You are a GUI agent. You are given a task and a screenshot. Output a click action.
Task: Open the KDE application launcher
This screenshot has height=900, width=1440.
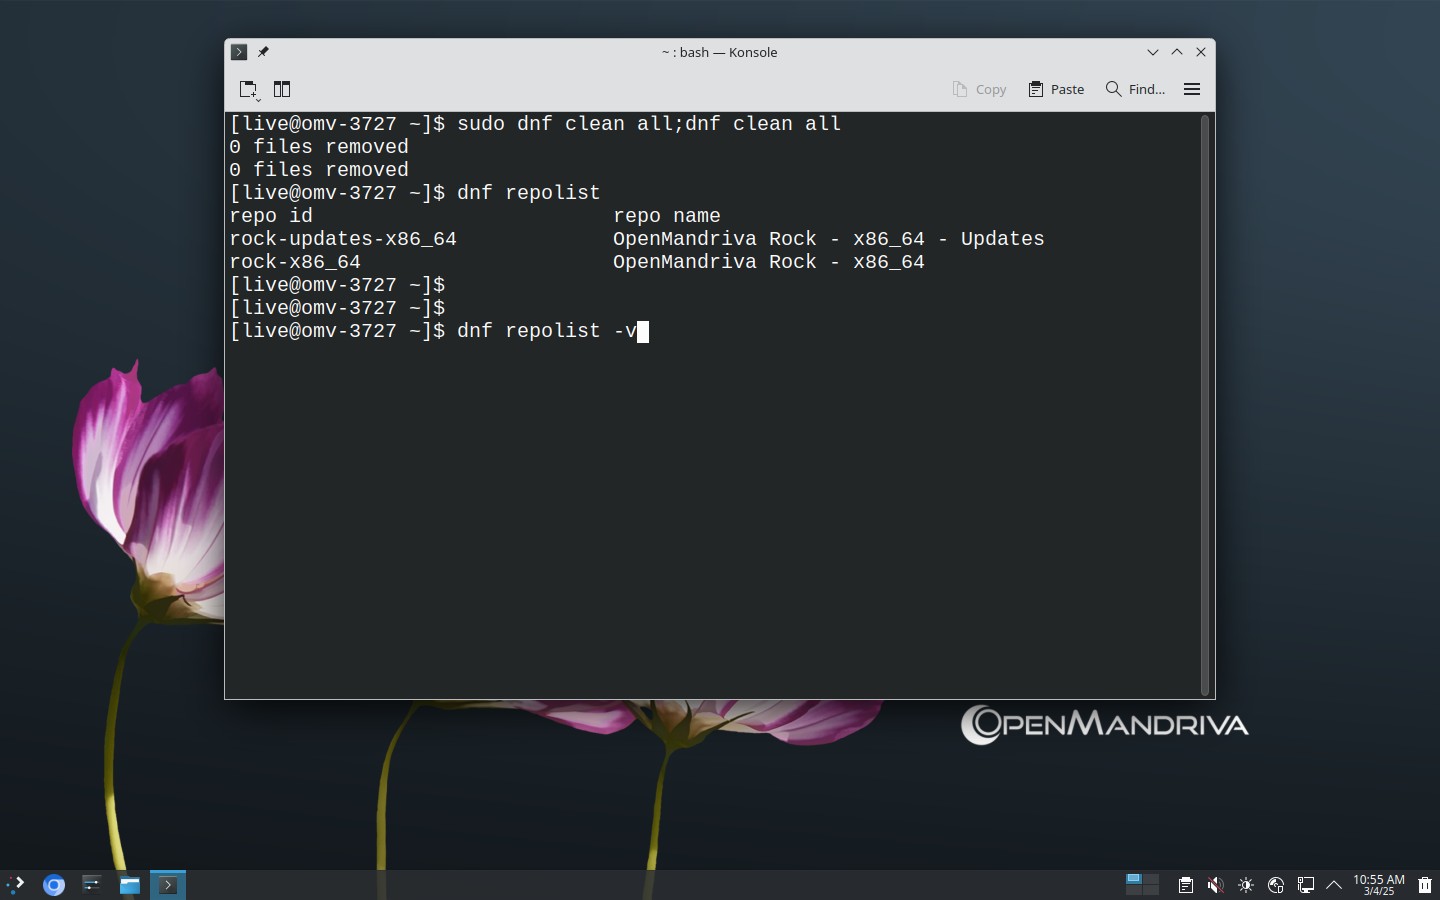click(15, 884)
